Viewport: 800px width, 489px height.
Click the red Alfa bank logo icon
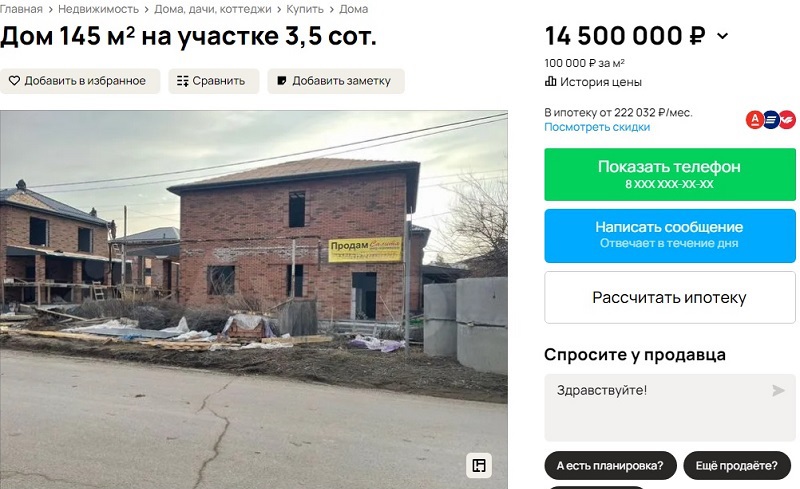[x=755, y=120]
